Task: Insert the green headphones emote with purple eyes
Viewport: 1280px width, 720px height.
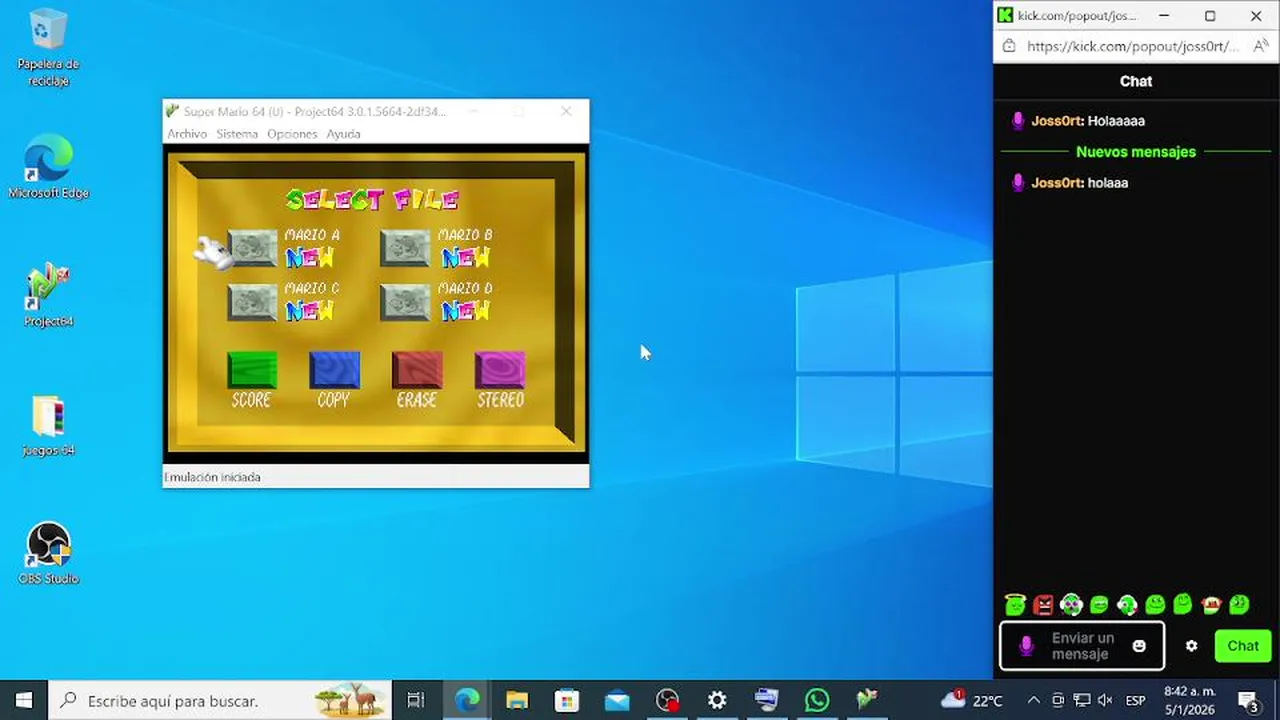Action: (1071, 604)
